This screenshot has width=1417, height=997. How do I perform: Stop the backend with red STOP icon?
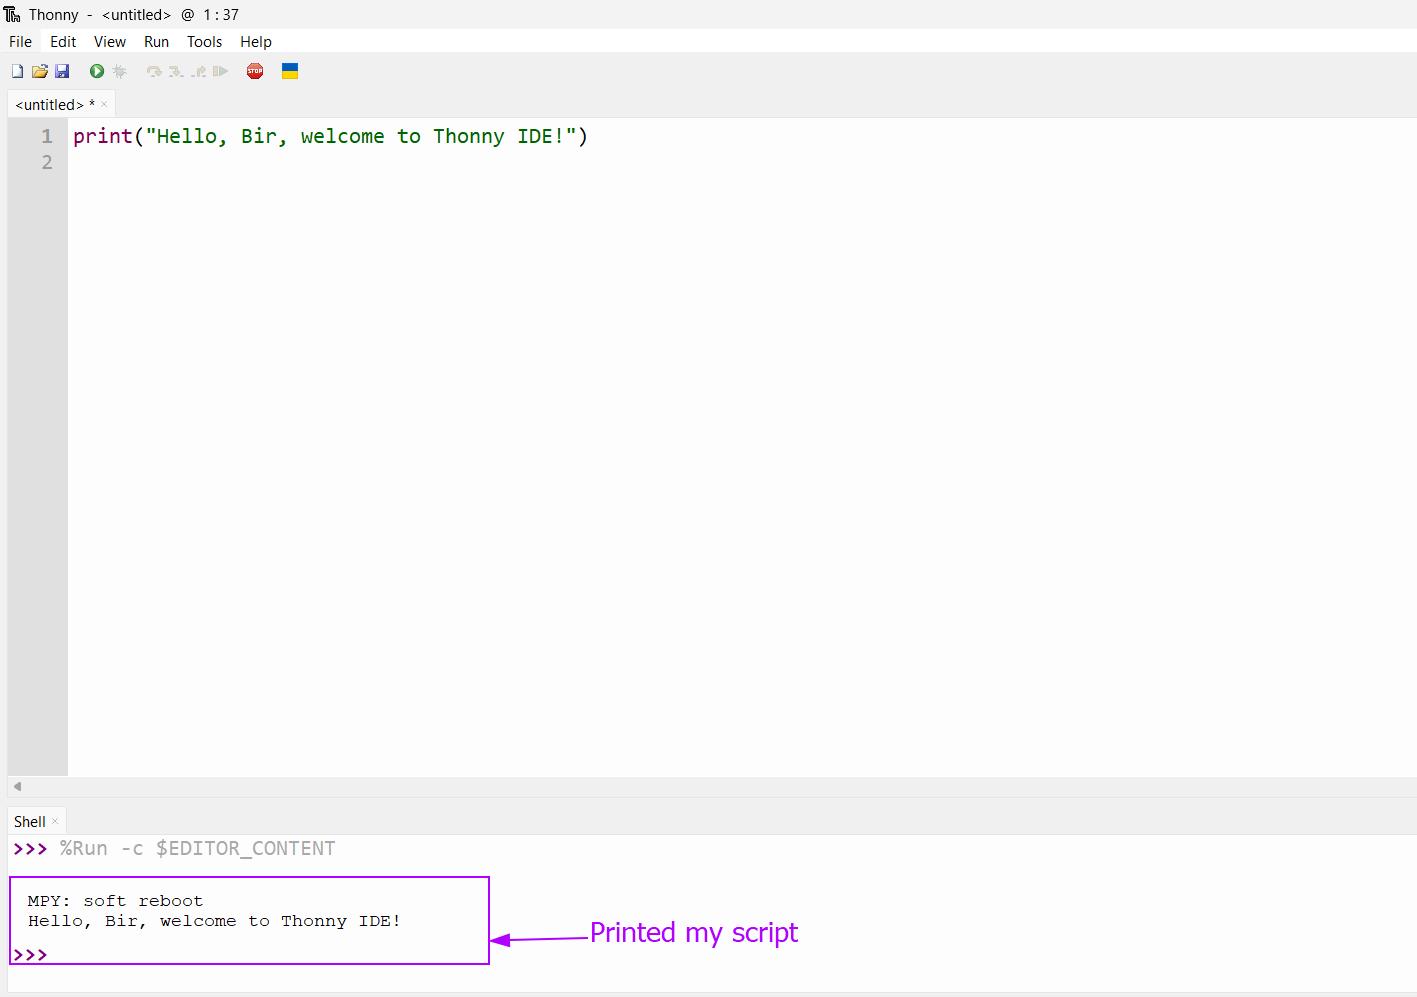(255, 71)
